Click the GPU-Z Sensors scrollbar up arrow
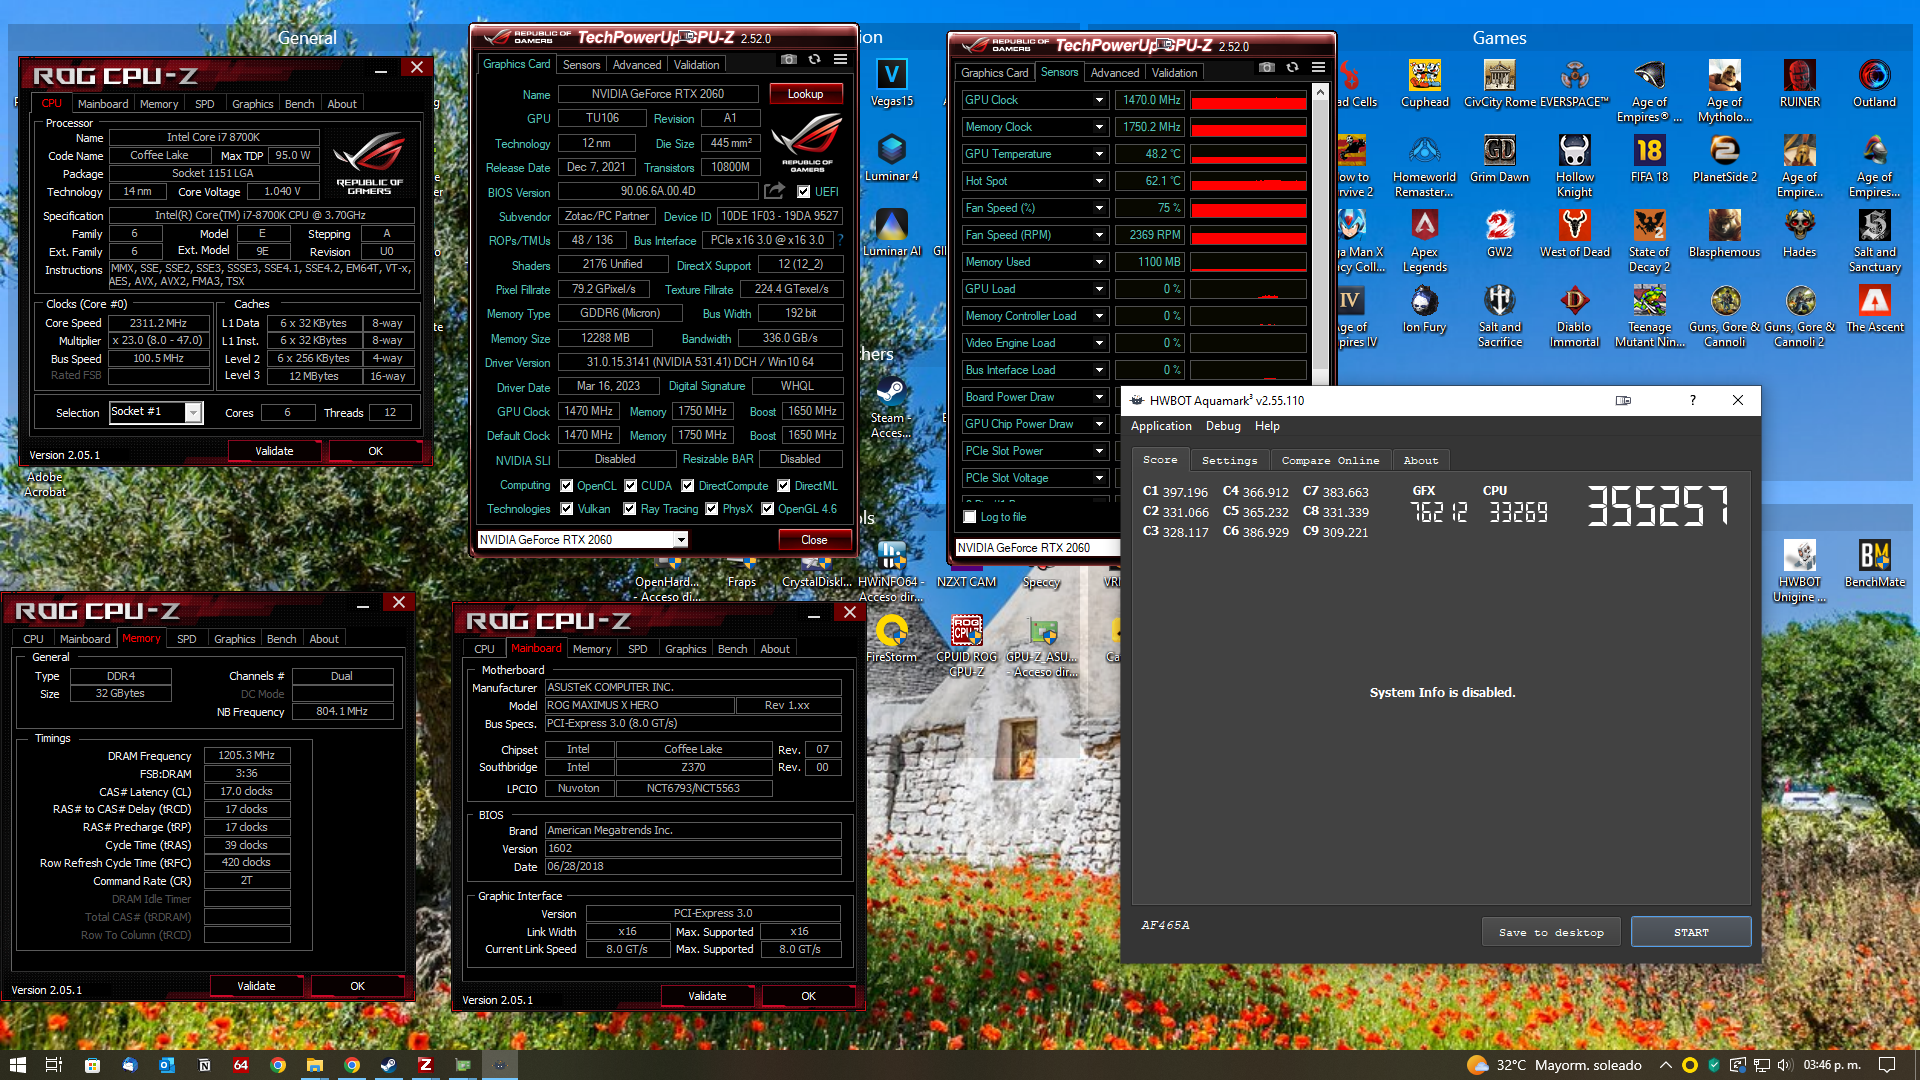The width and height of the screenshot is (1920, 1080). pyautogui.click(x=1320, y=93)
